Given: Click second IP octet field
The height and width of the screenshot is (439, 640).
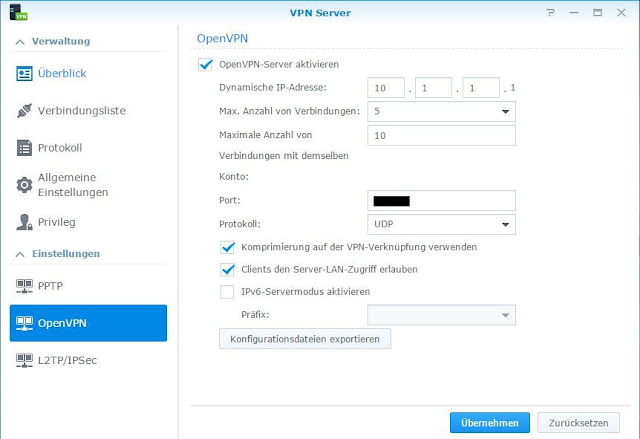Looking at the screenshot, I should [x=433, y=88].
